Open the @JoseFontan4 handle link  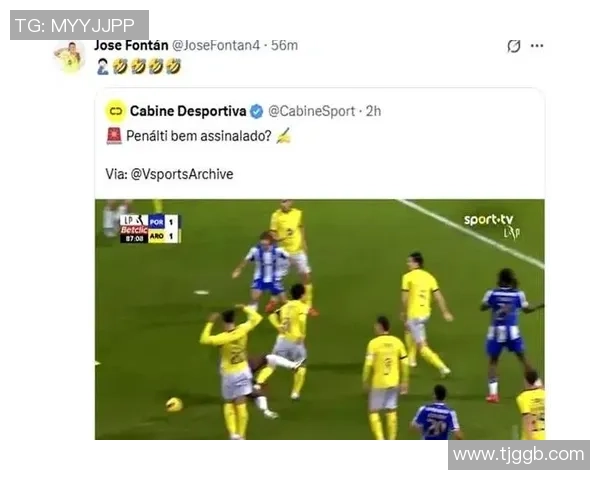click(x=216, y=46)
